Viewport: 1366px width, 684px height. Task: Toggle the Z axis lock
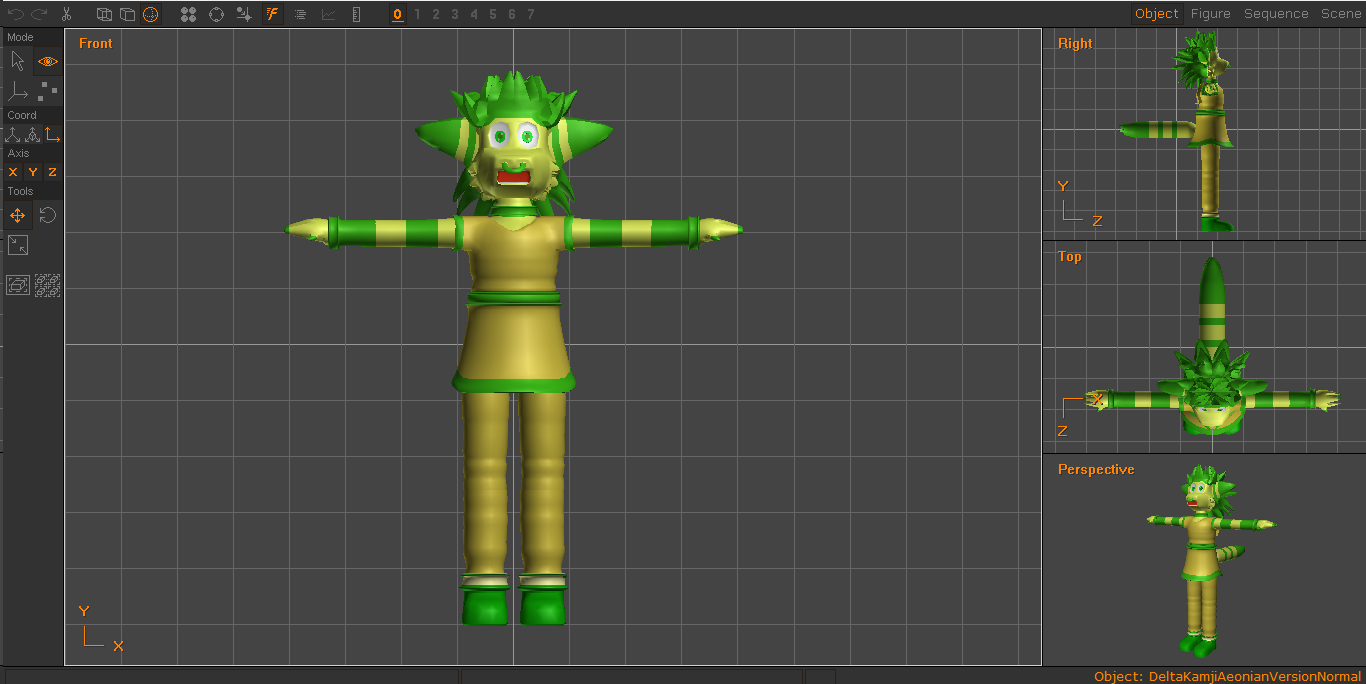[x=52, y=172]
